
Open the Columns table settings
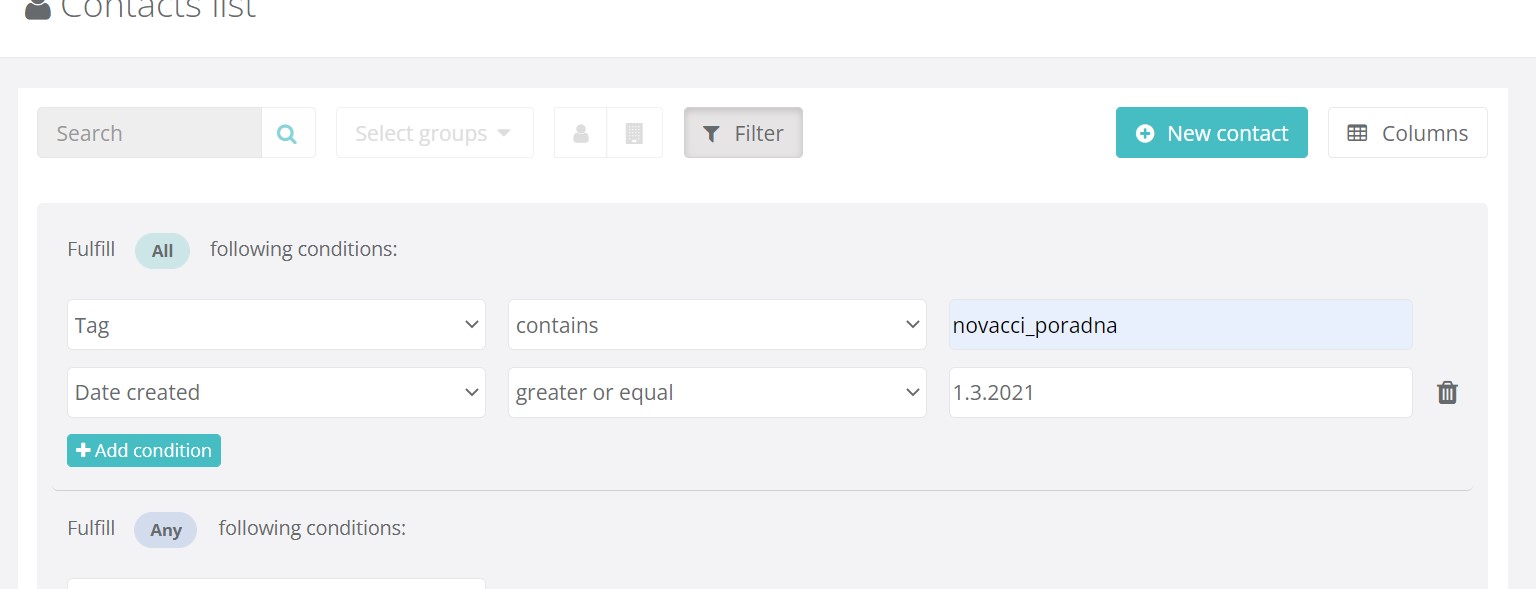[x=1407, y=133]
